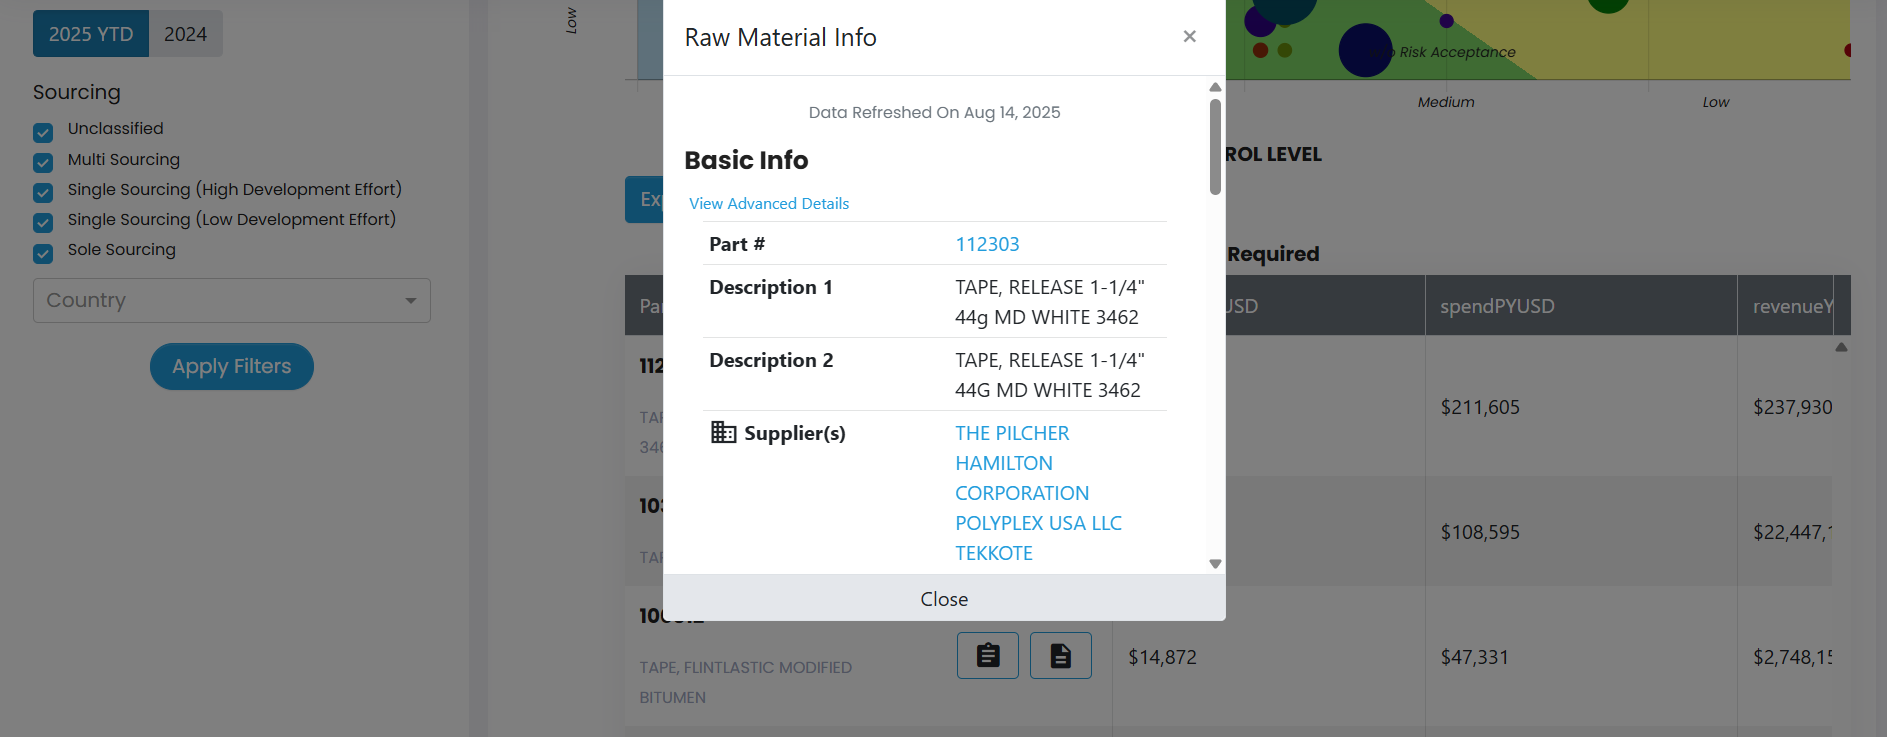
Task: Click the Data Refreshed On Aug 14, 2025 text
Action: (934, 112)
